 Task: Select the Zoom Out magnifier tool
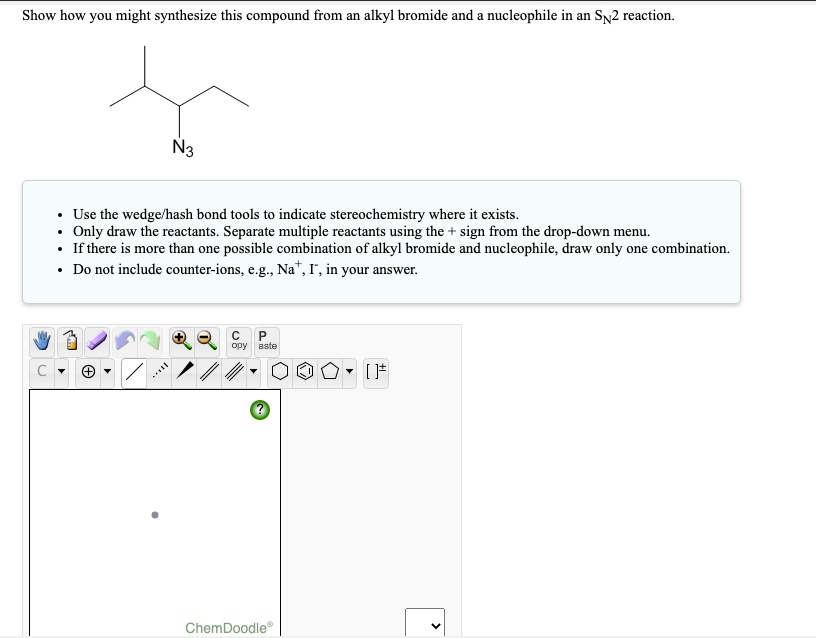point(206,343)
